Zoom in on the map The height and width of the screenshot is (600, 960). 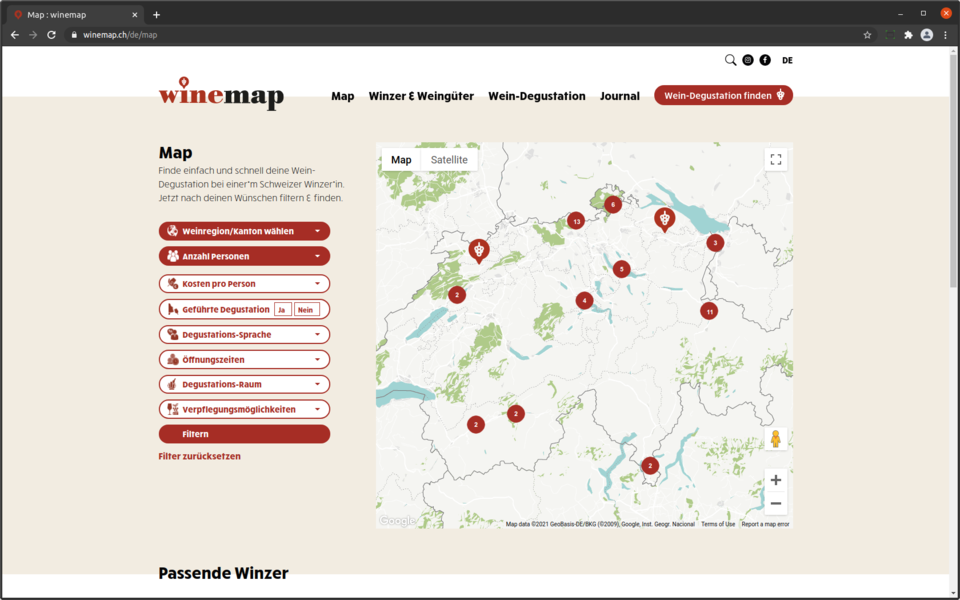coord(776,480)
